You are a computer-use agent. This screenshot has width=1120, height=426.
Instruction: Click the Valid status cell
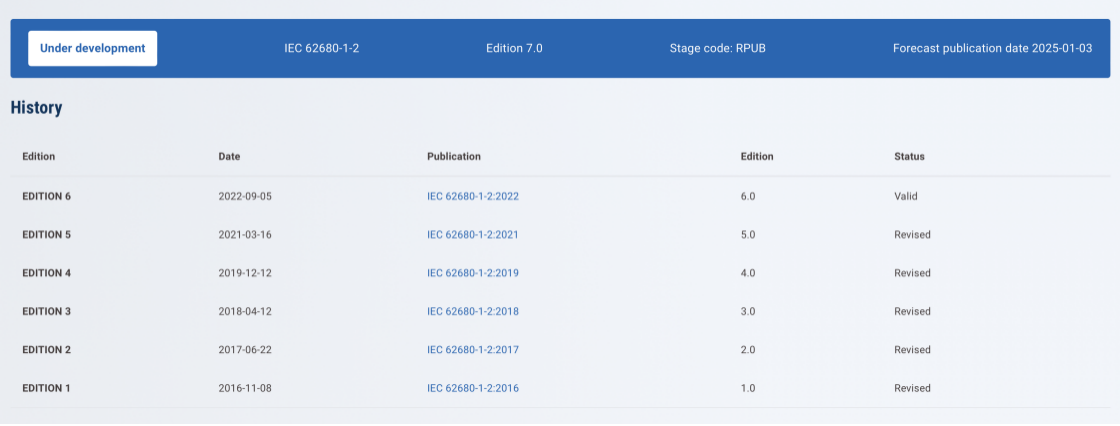pyautogui.click(x=905, y=196)
